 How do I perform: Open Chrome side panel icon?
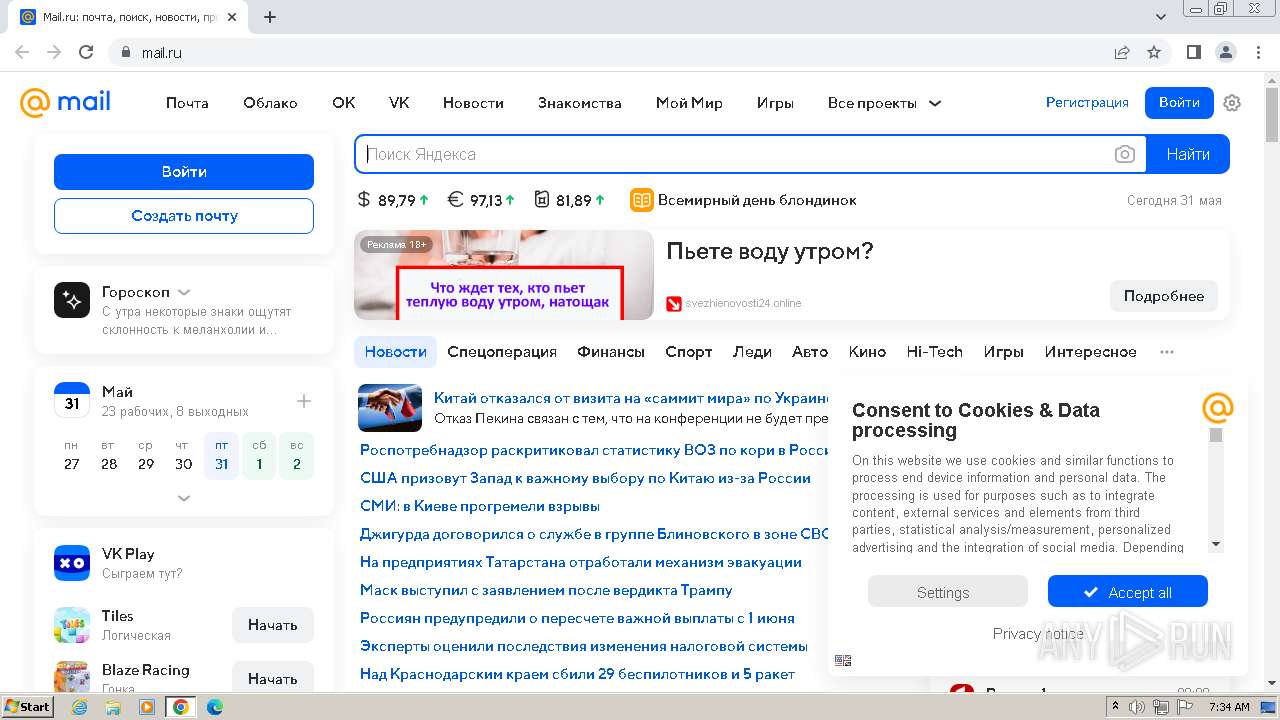(x=1194, y=52)
